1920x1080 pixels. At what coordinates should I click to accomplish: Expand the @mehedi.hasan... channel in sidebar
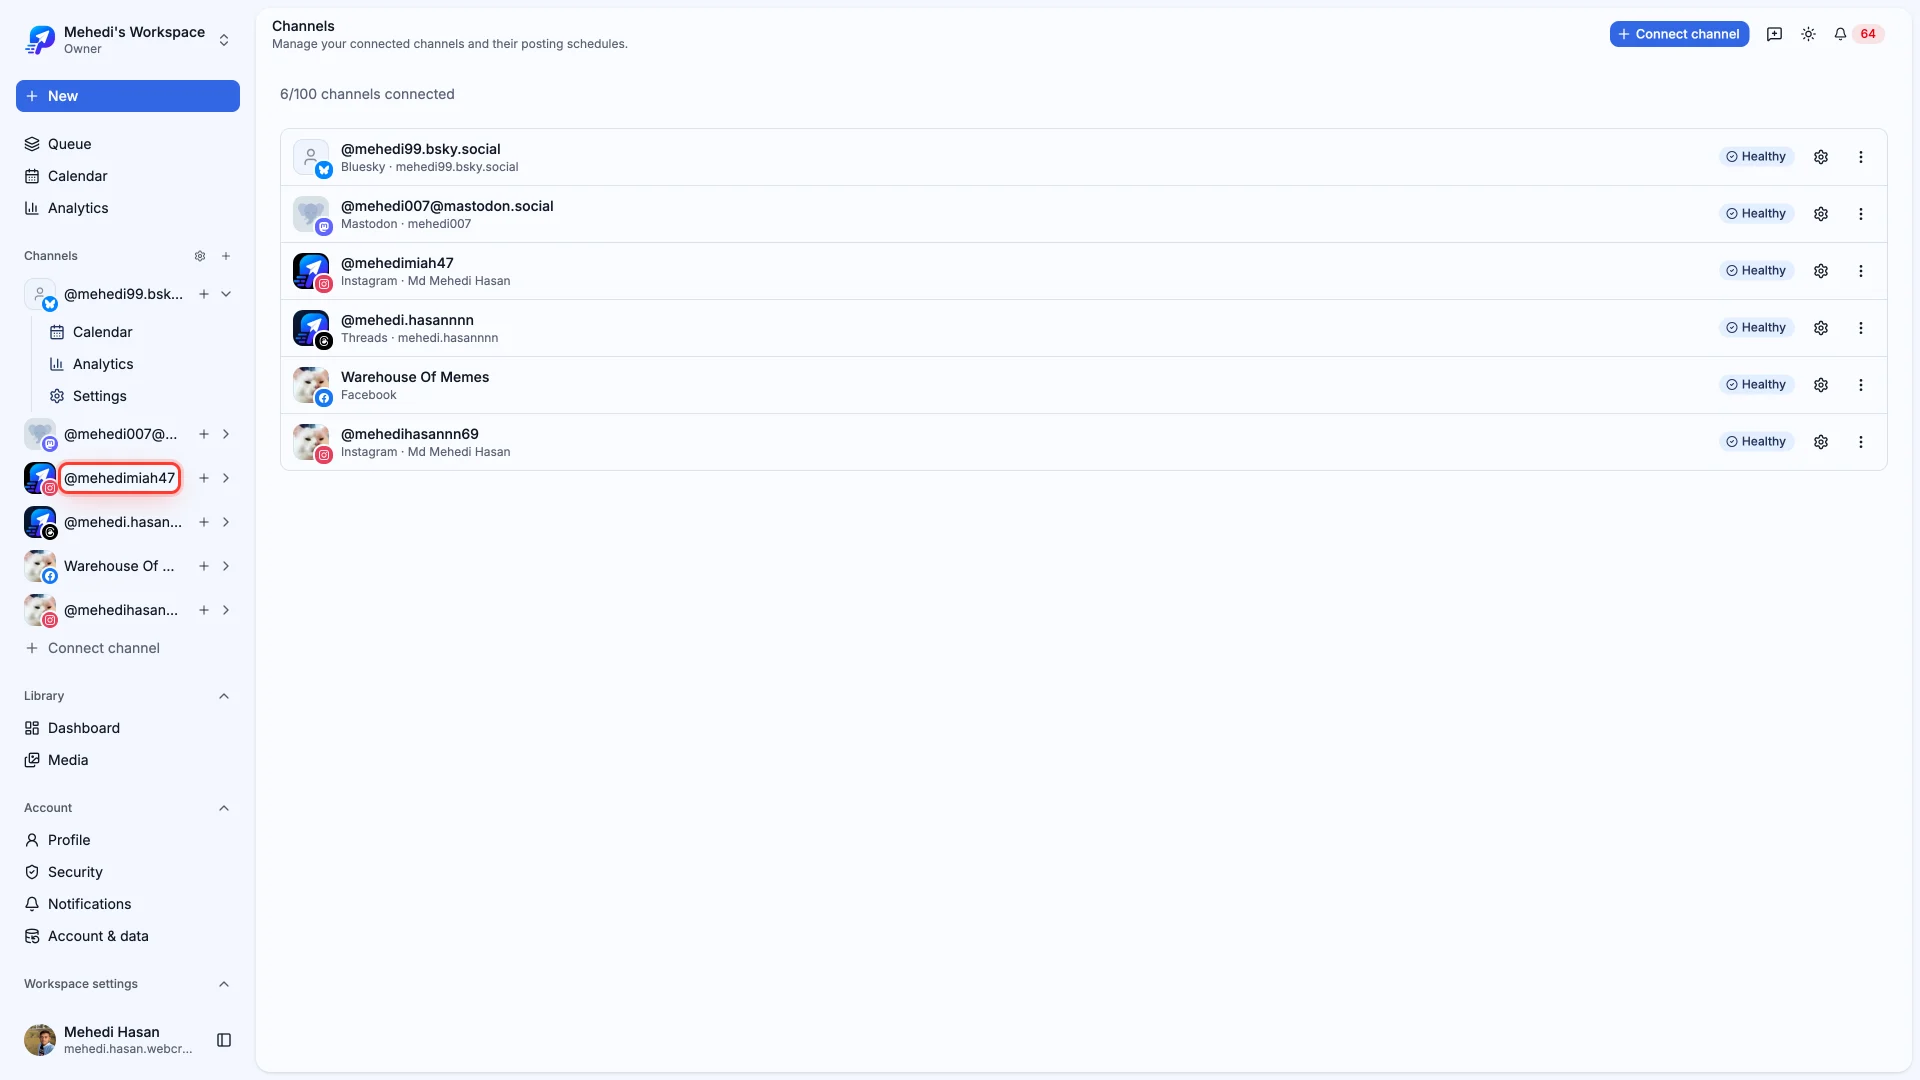click(226, 522)
